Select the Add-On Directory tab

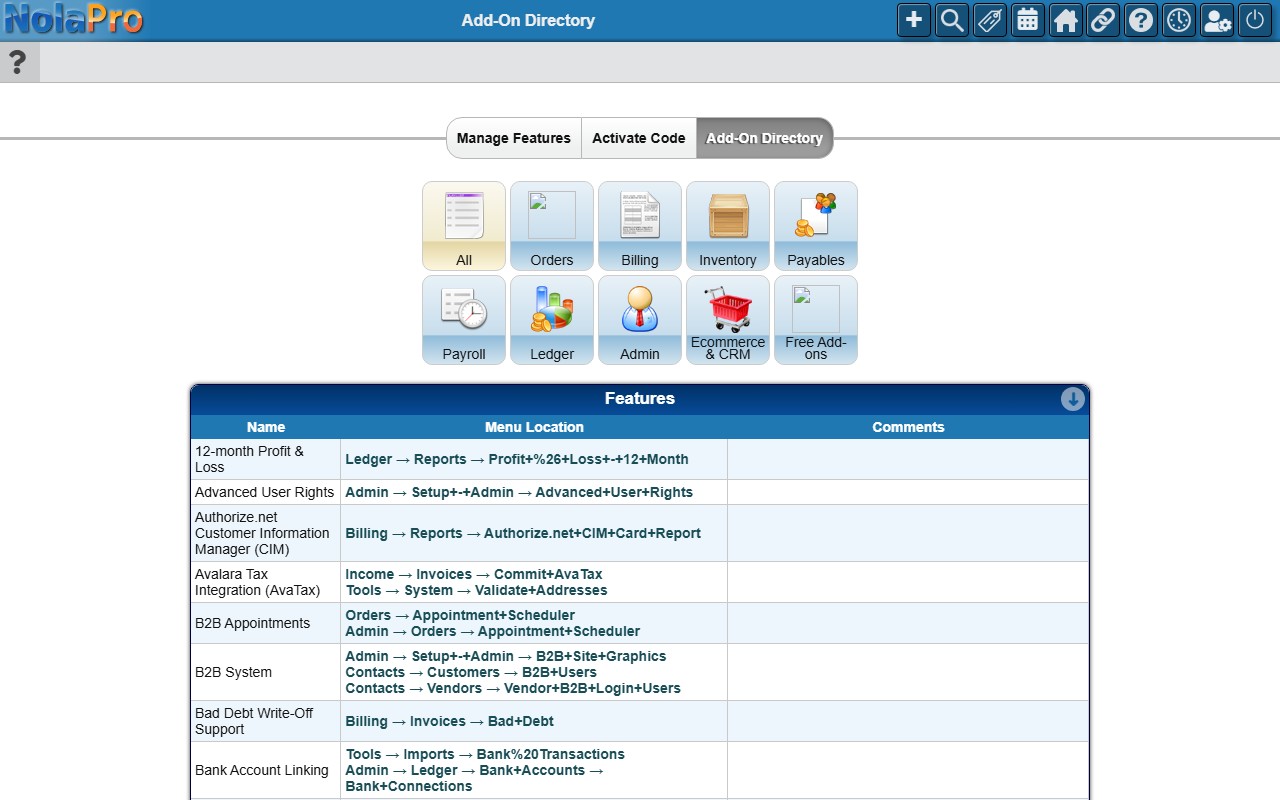765,138
